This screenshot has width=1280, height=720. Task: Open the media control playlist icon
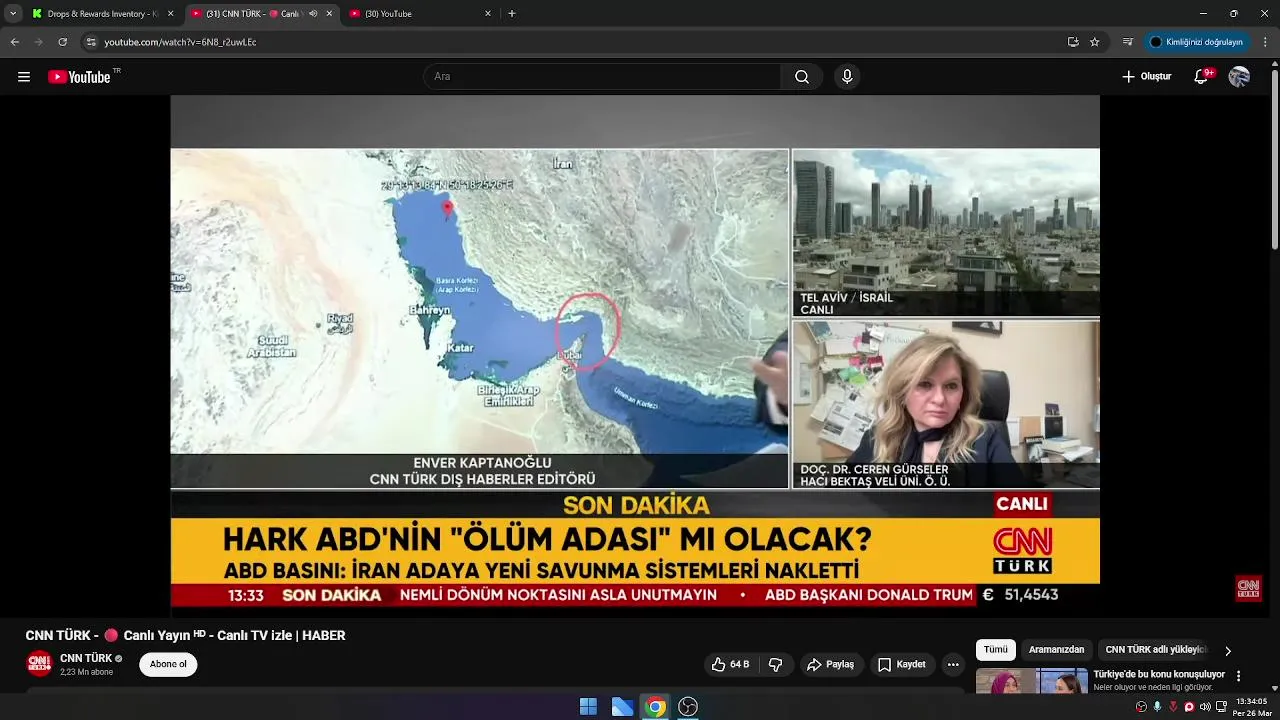pos(1128,42)
